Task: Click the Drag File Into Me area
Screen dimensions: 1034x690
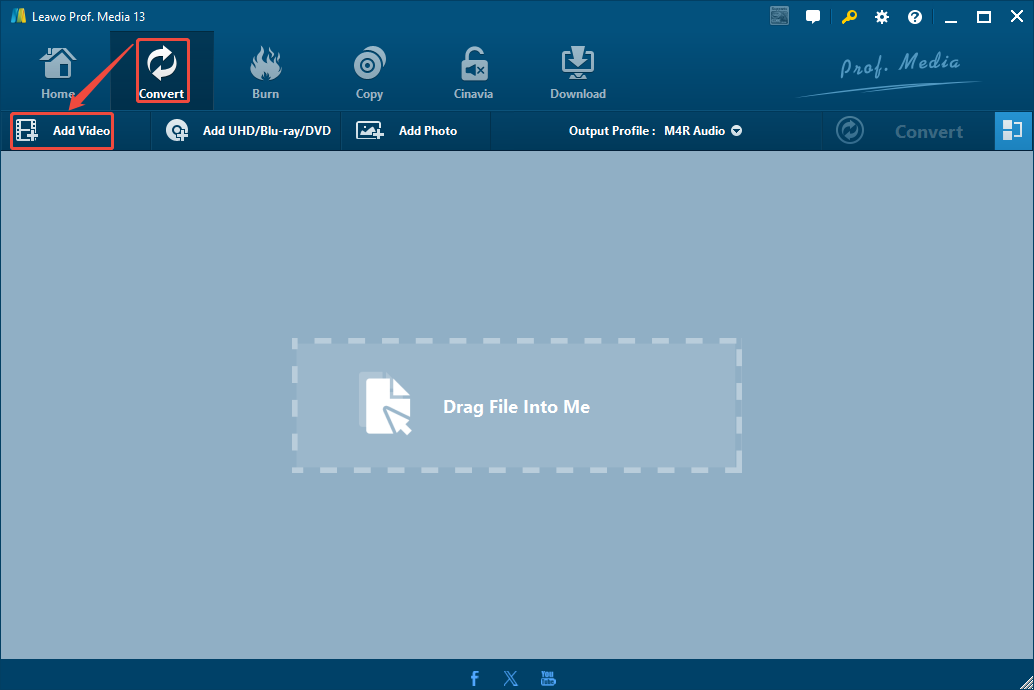Action: coord(516,406)
